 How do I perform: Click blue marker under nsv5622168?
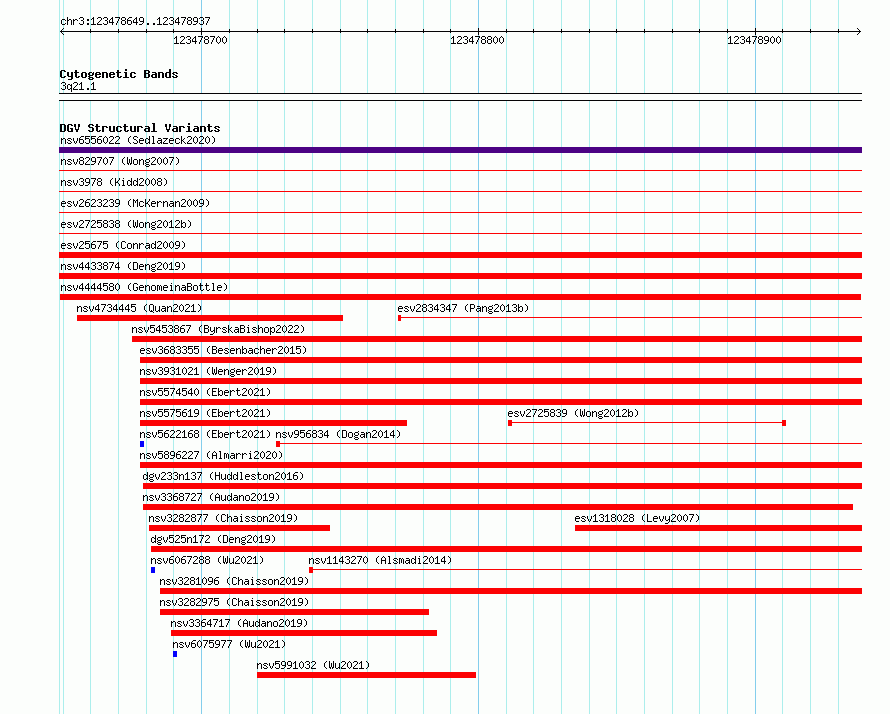coord(142,444)
